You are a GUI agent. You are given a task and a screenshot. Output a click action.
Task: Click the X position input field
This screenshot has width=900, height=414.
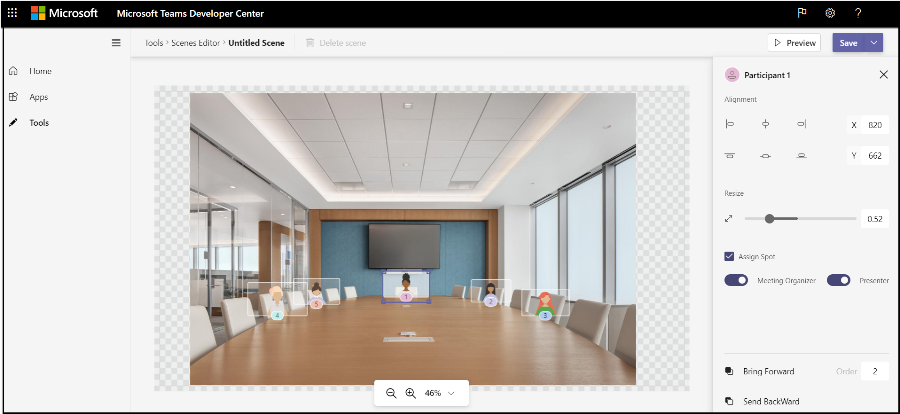[874, 125]
